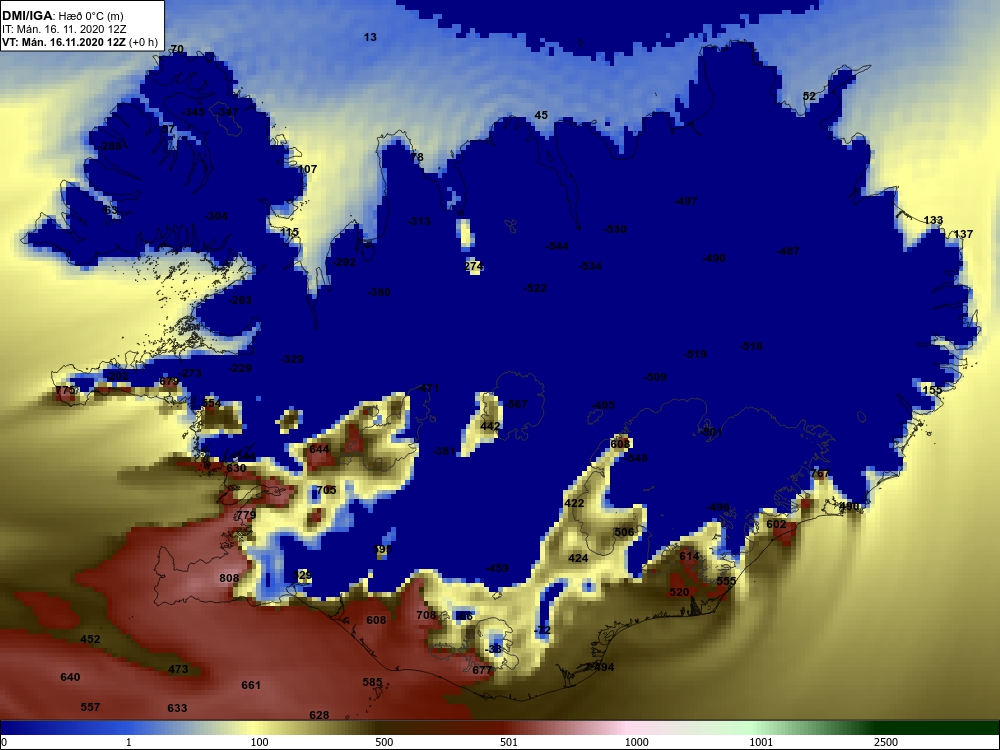1000x750 pixels.
Task: Click the value 614 in the southeast
Action: [x=689, y=556]
